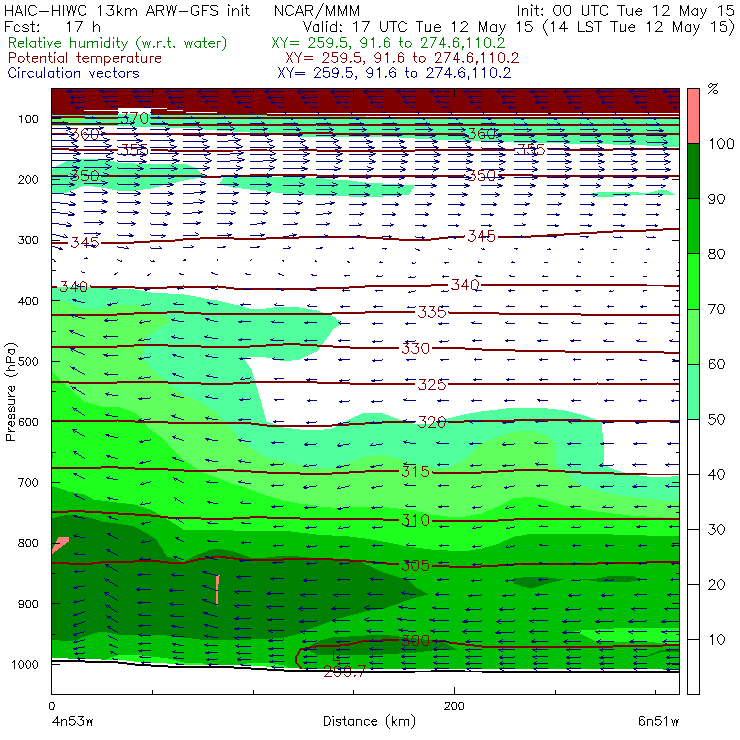The width and height of the screenshot is (740, 740).
Task: Click the 'Pressure (hPa)' axis title
Action: (10, 392)
